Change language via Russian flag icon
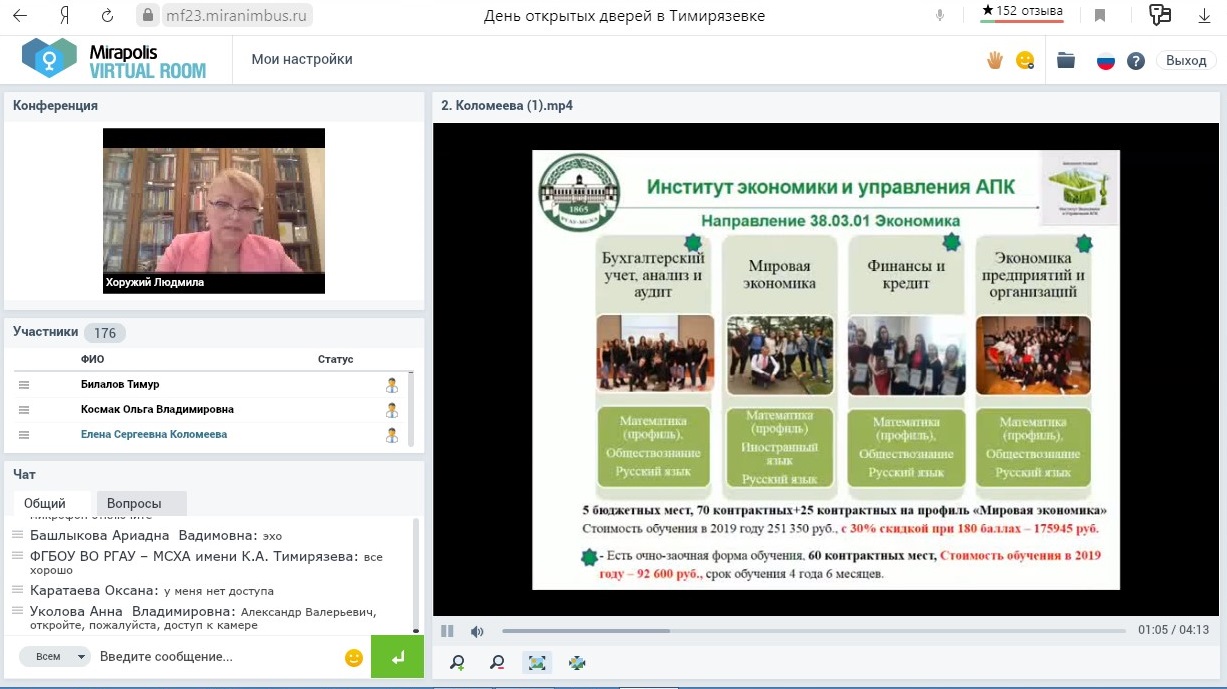Screen dimensions: 1227x689 [x=1106, y=61]
